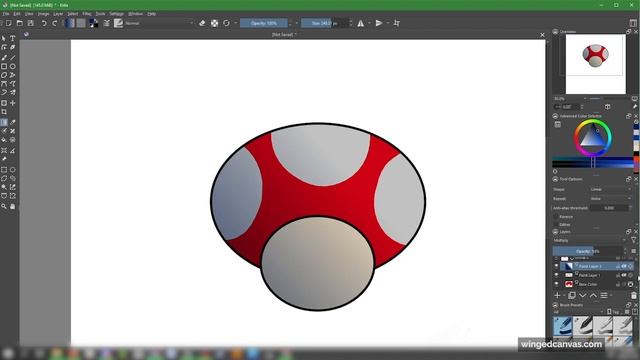The width and height of the screenshot is (640, 360).
Task: Toggle eraser mode in toolbar
Action: 202,23
